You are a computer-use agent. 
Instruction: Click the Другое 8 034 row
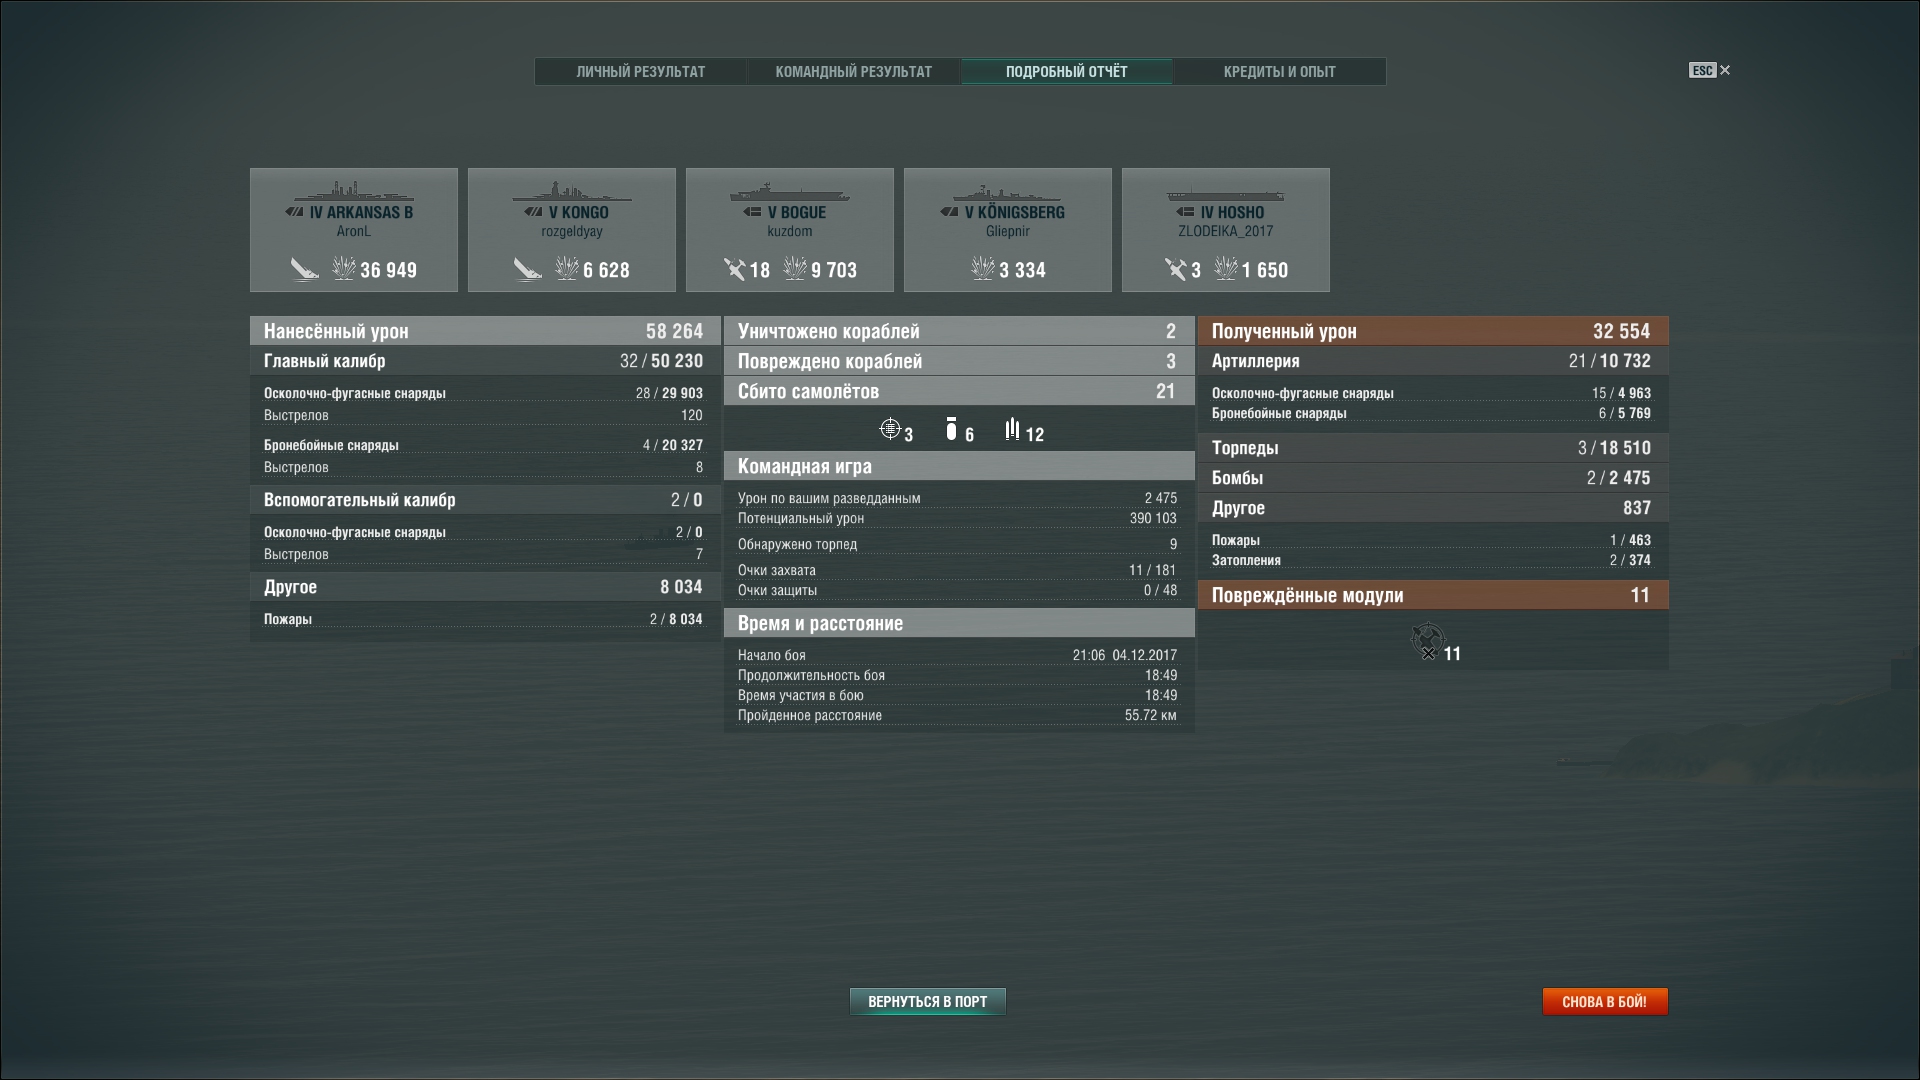click(485, 587)
